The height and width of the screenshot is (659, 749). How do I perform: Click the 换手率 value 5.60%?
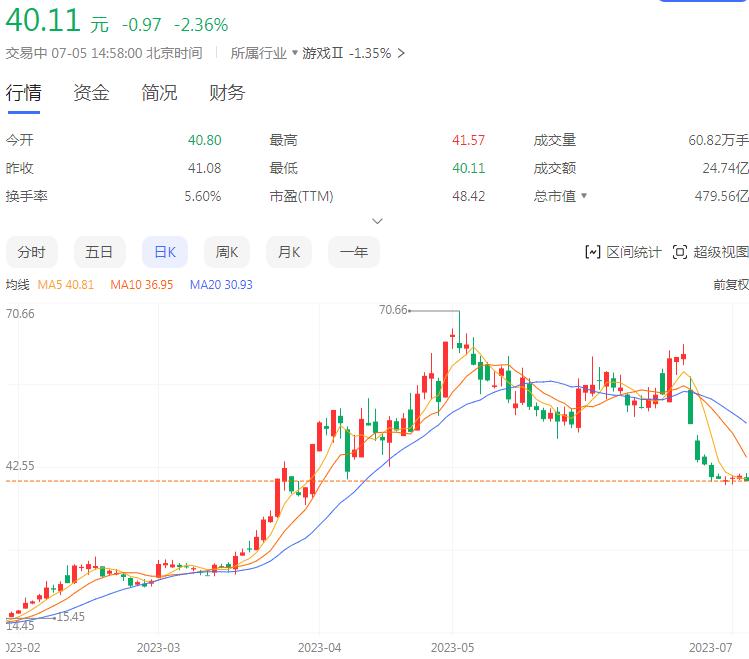(203, 196)
